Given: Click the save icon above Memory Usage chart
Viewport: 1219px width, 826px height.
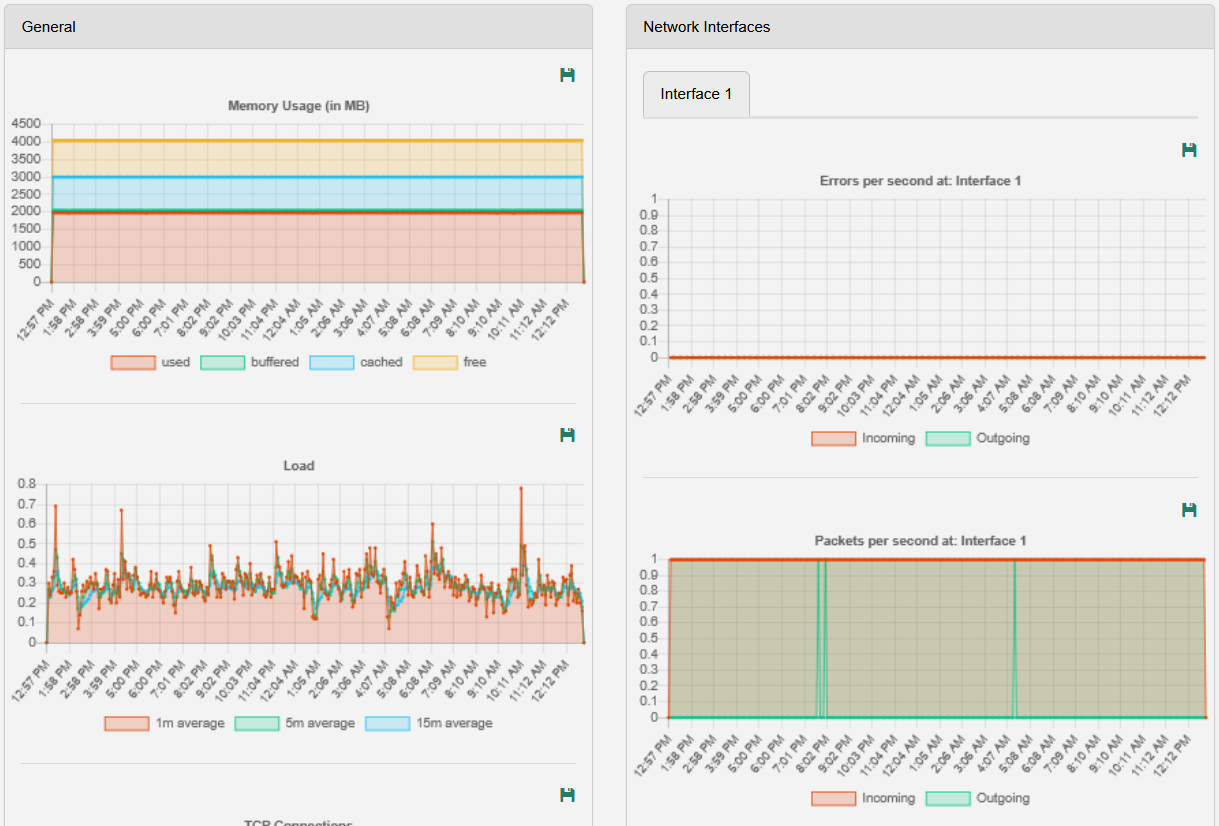Looking at the screenshot, I should 567,75.
